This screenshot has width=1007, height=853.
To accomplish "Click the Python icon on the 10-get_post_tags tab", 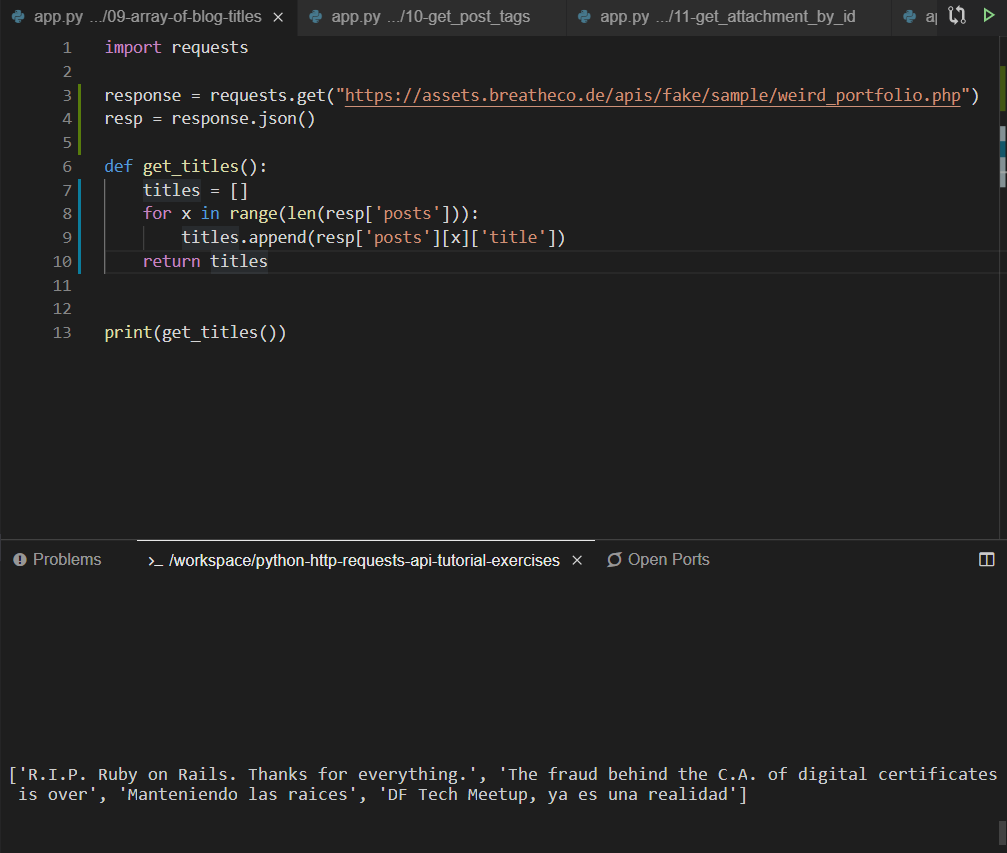I will (x=315, y=17).
